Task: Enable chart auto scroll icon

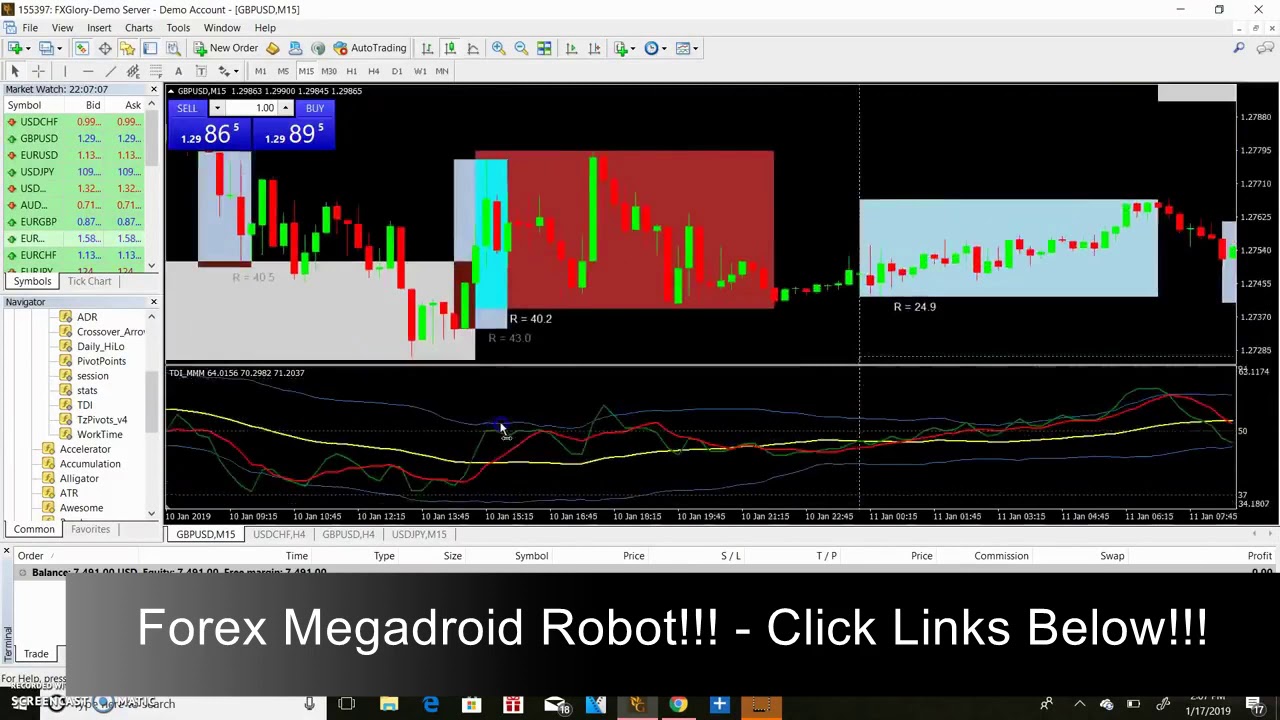Action: coord(571,48)
